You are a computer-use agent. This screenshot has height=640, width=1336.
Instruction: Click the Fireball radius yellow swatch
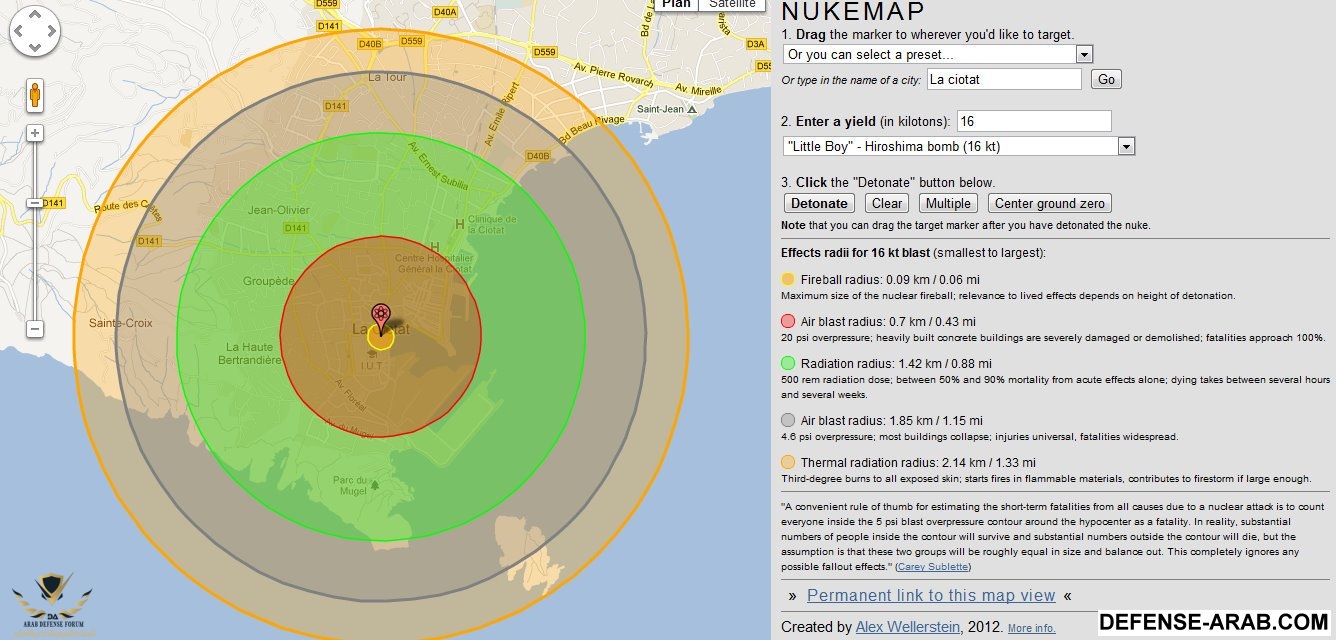click(x=788, y=279)
